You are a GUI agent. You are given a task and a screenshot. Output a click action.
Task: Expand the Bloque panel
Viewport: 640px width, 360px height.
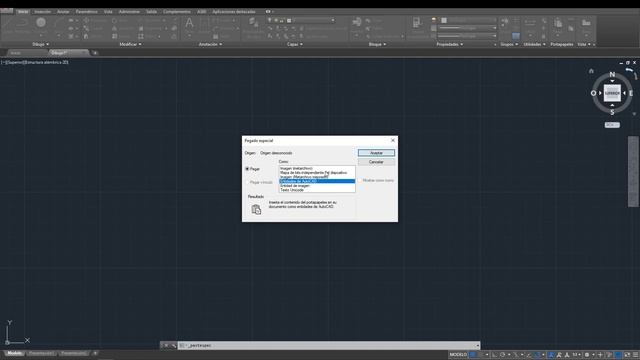(x=377, y=44)
